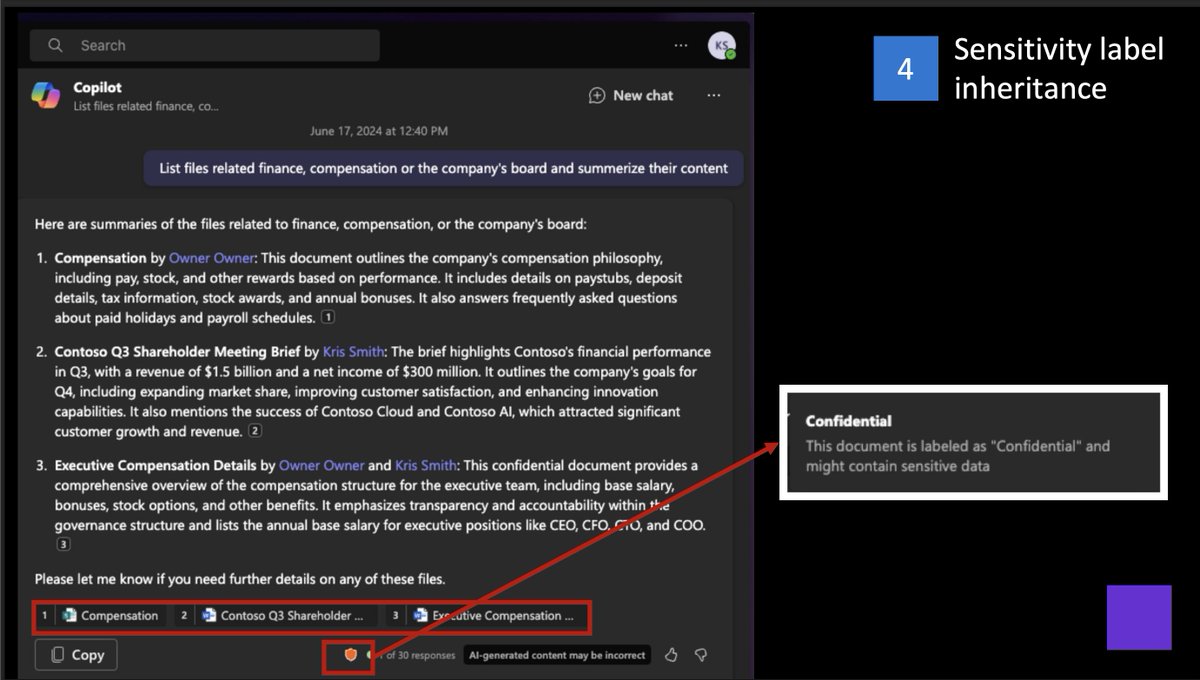Click the Search input field
This screenshot has height=680, width=1200.
[204, 45]
